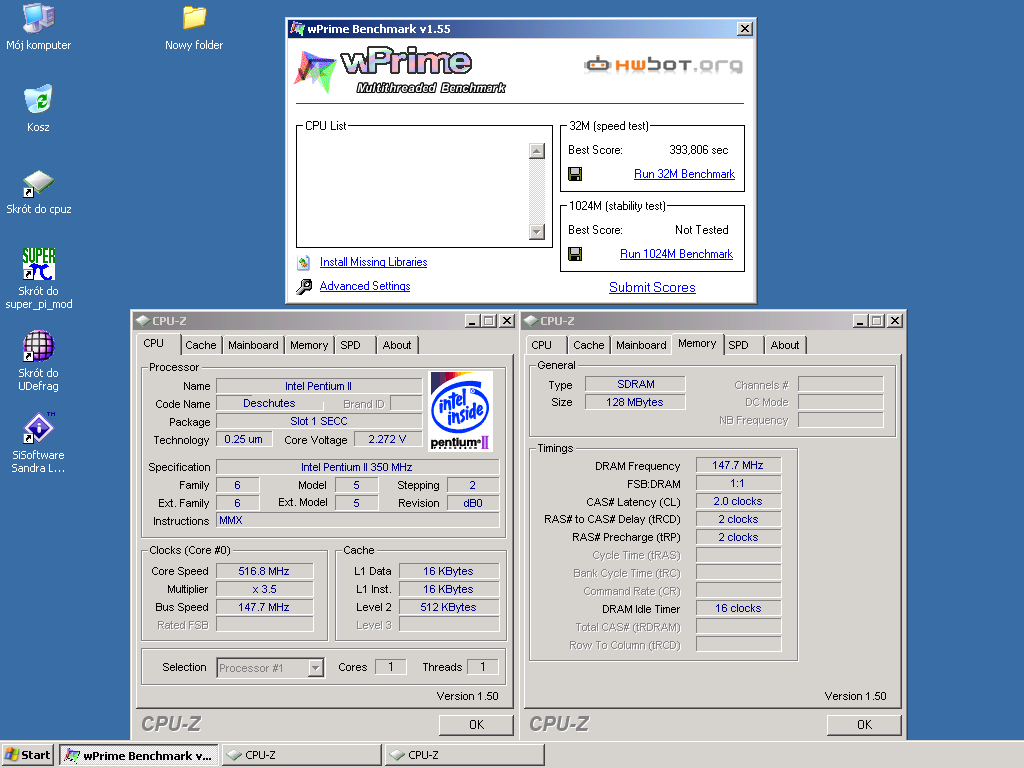The image size is (1024, 768).
Task: Click OK in the left CPU-Z window
Action: coord(477,725)
